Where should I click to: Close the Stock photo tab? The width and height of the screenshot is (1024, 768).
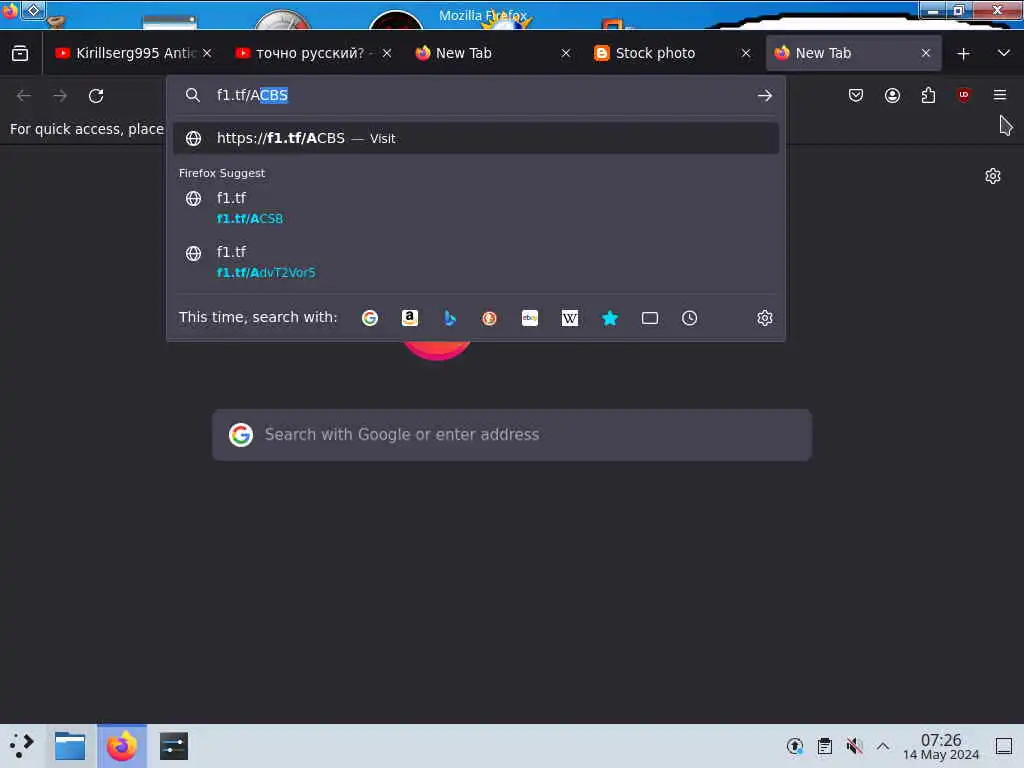pyautogui.click(x=746, y=54)
